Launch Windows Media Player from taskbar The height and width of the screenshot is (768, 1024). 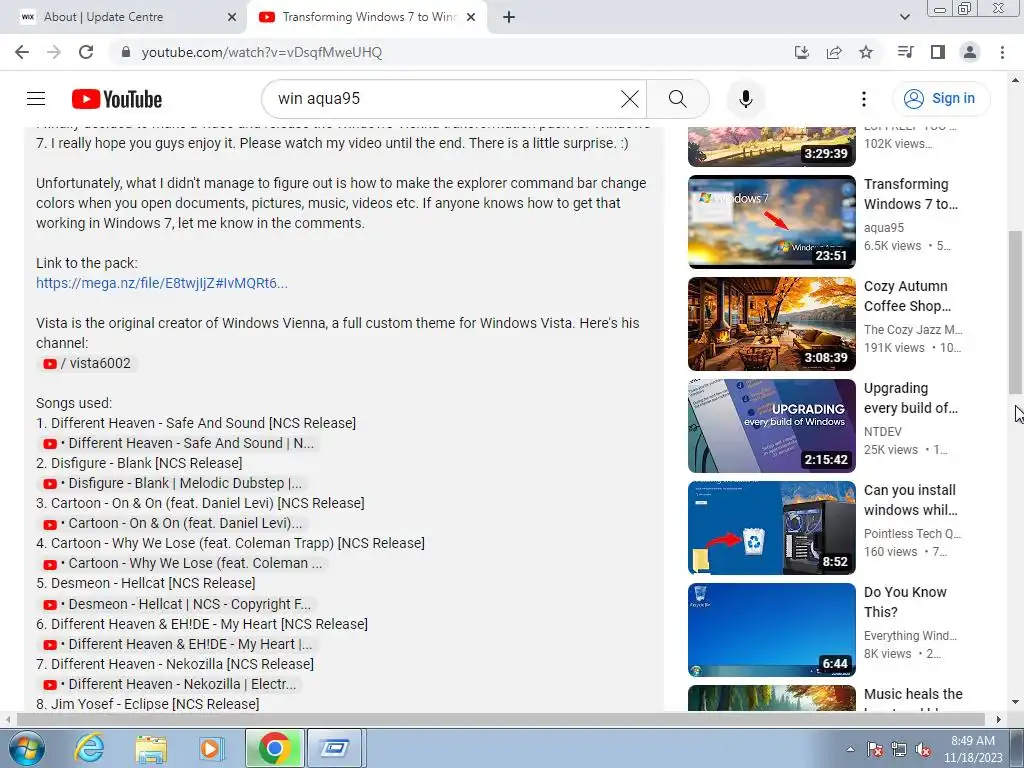(211, 748)
